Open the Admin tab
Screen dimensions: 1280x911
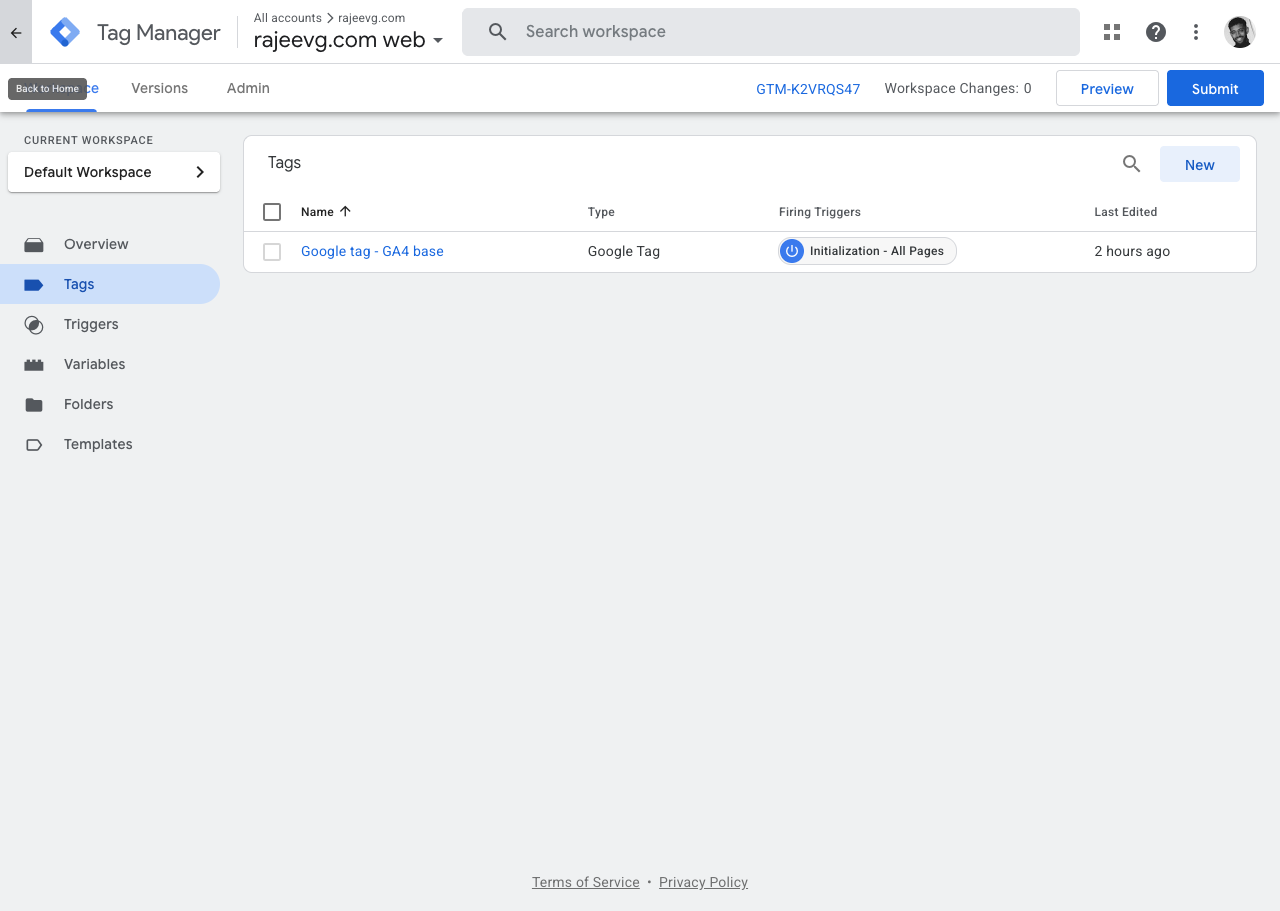click(x=247, y=88)
